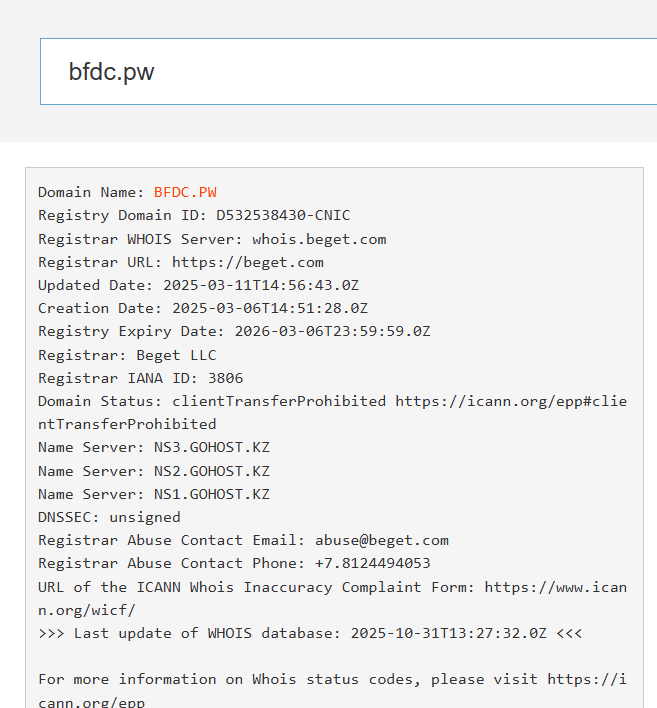Click the Last update of WHOIS database timestamp
This screenshot has width=657, height=708.
[x=448, y=633]
